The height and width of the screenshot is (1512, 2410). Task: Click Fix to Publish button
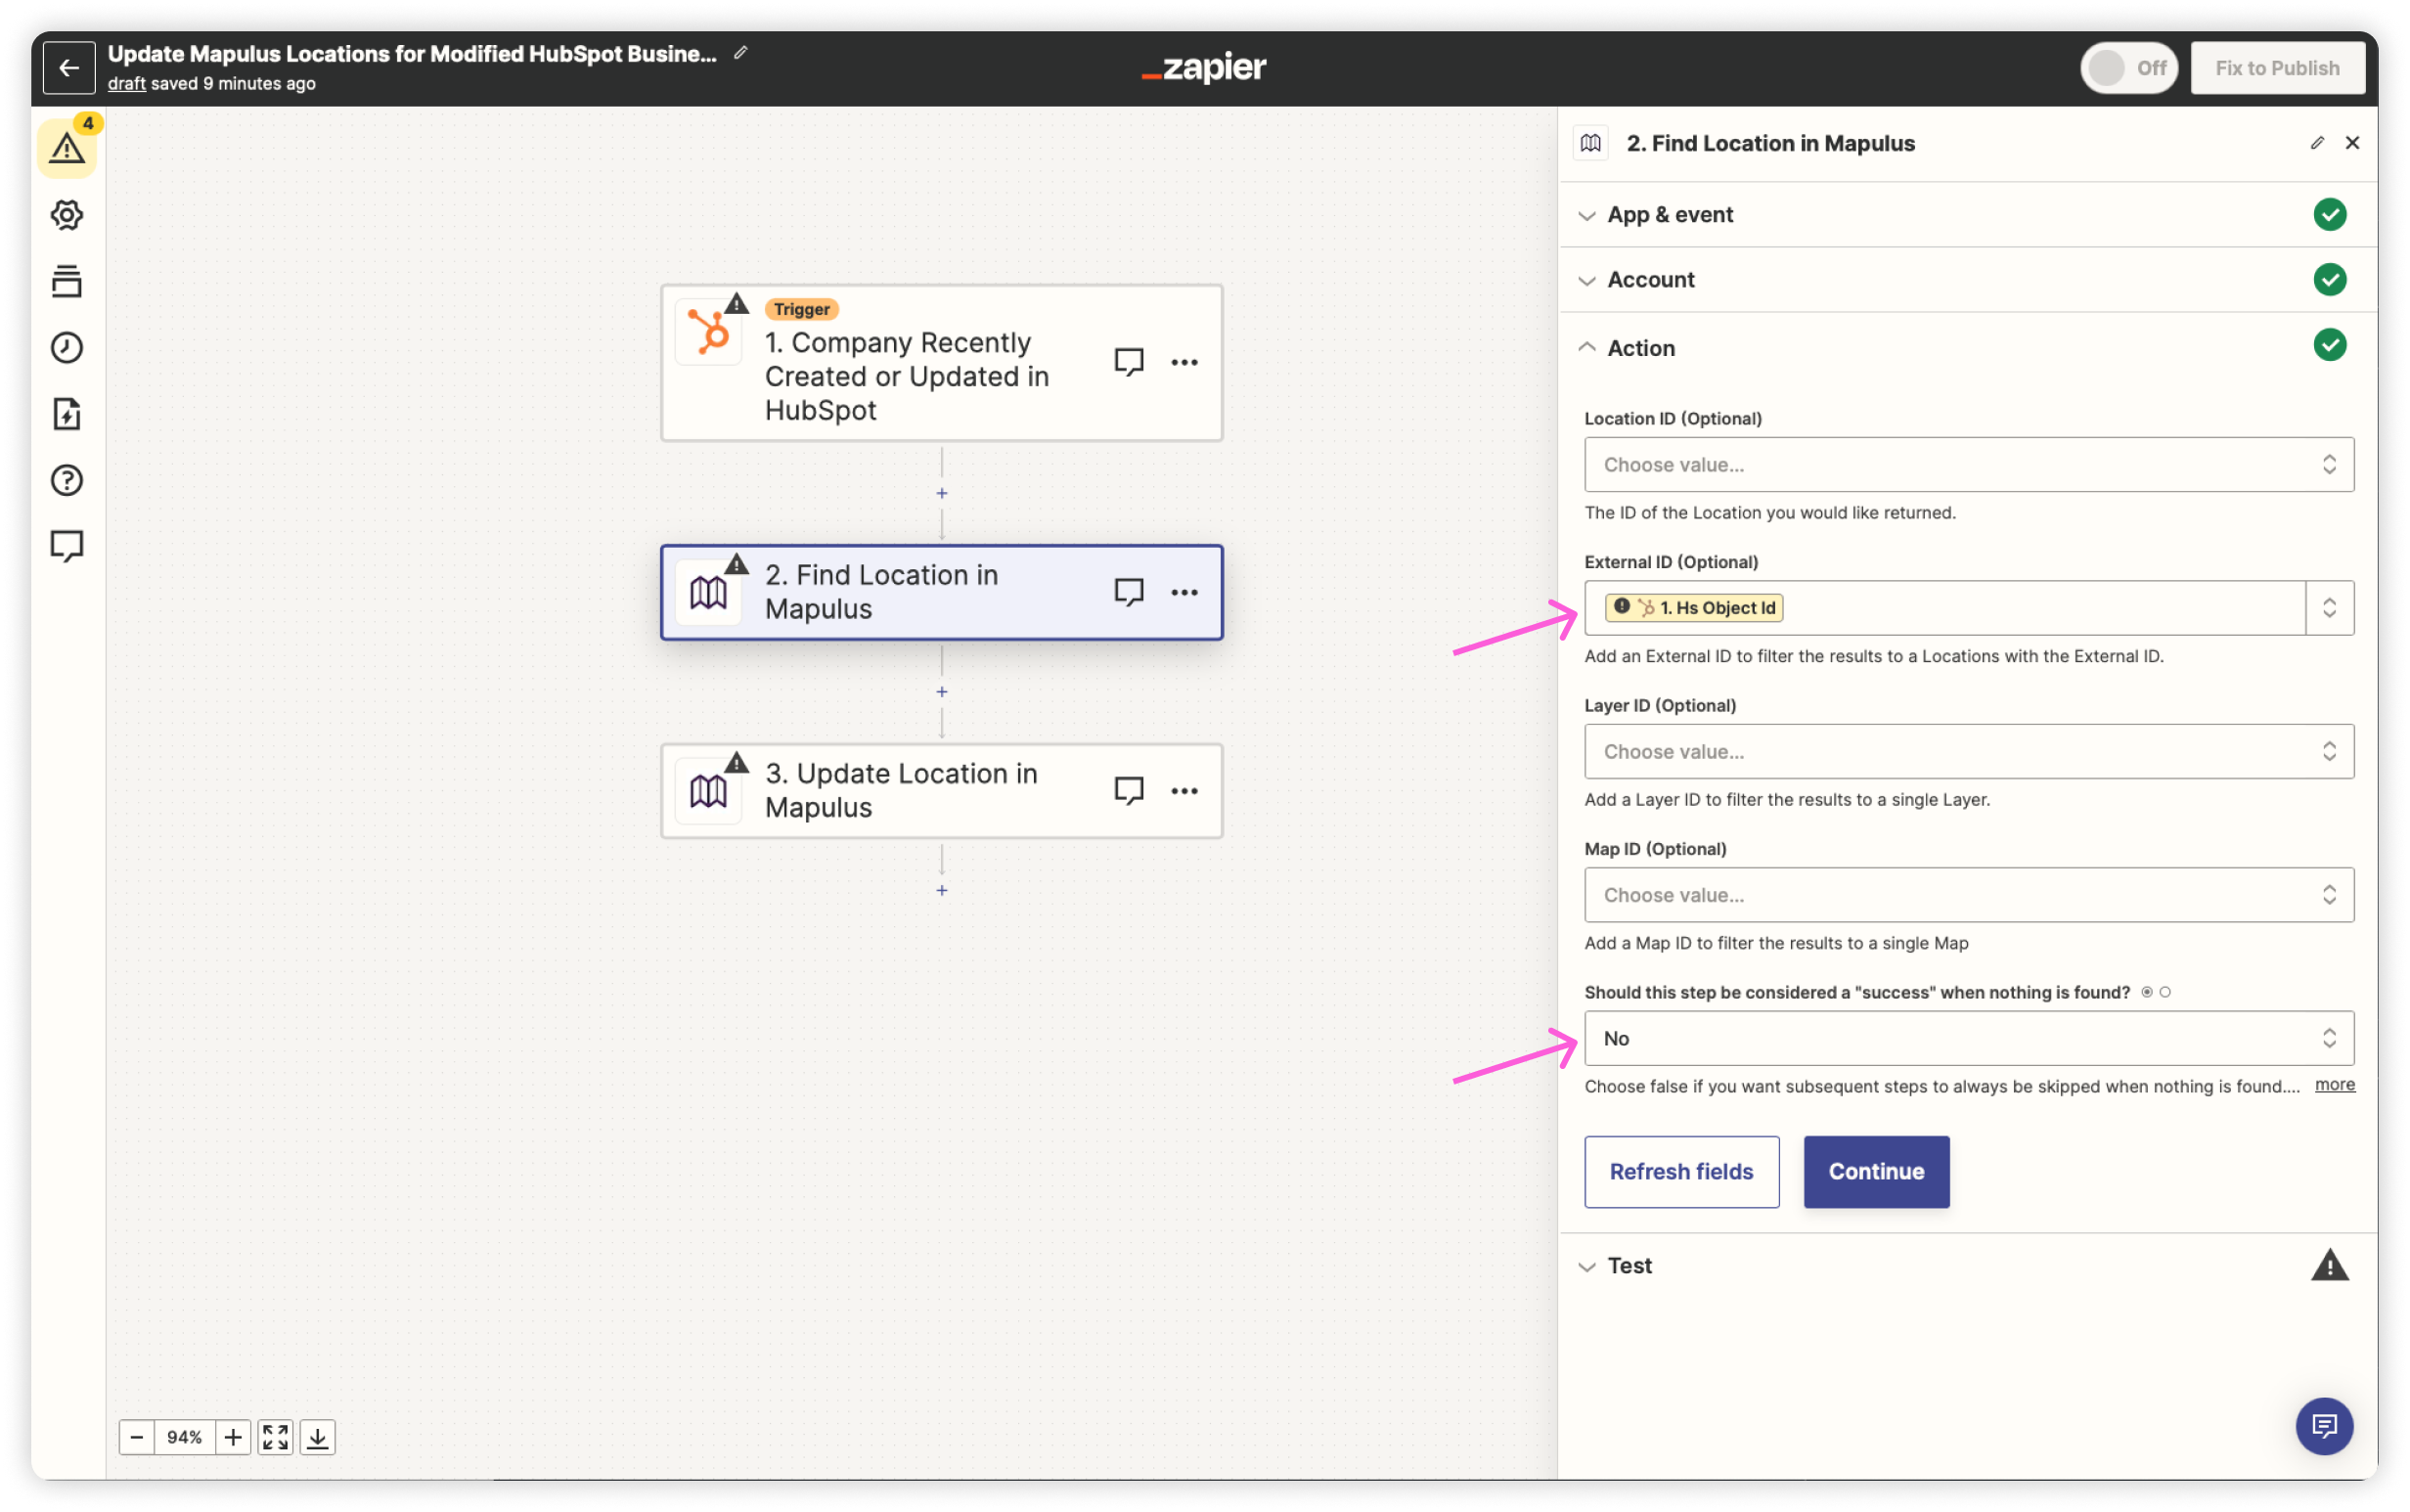click(2277, 68)
